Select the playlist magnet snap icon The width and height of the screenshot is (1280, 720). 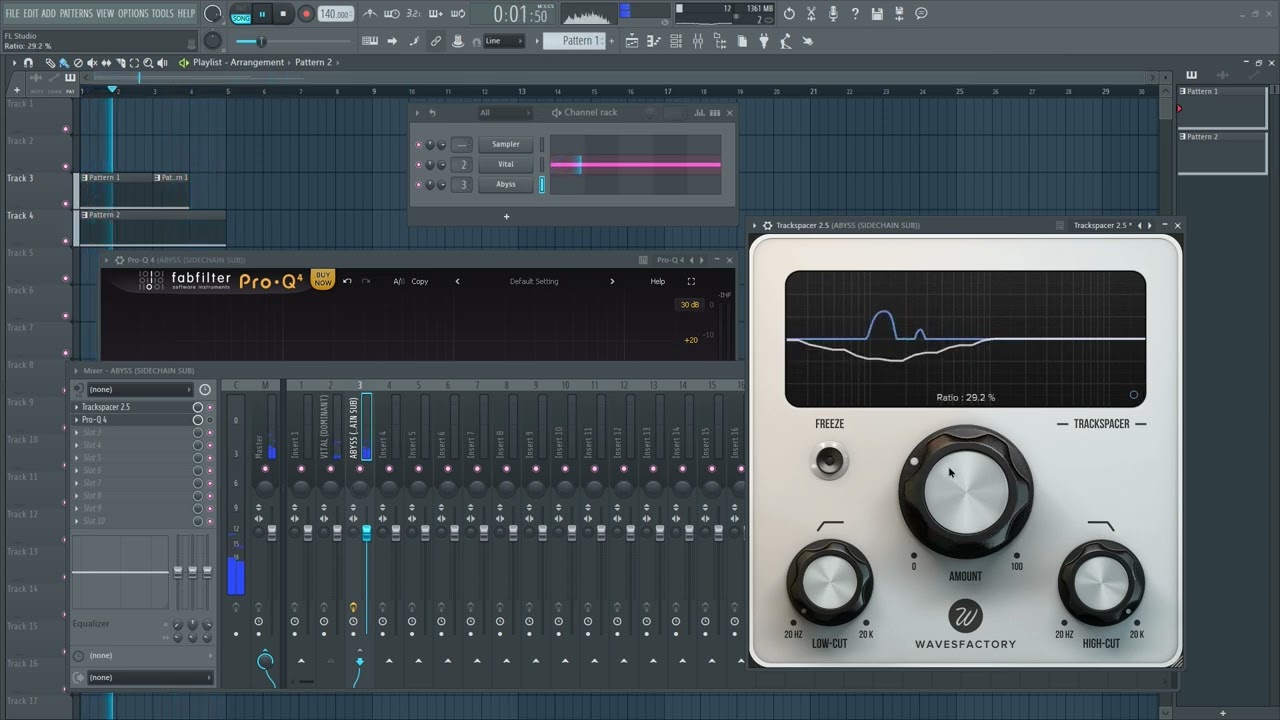(x=28, y=62)
